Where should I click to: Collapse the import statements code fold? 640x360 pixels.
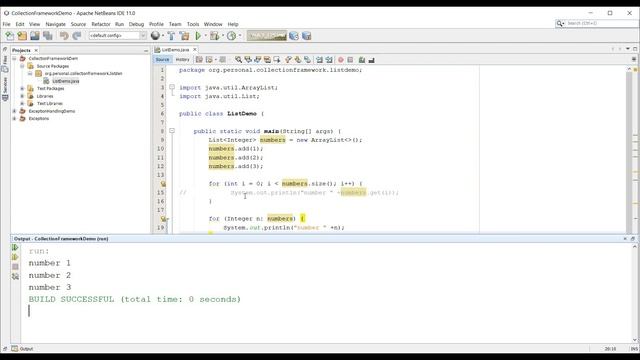tap(172, 87)
